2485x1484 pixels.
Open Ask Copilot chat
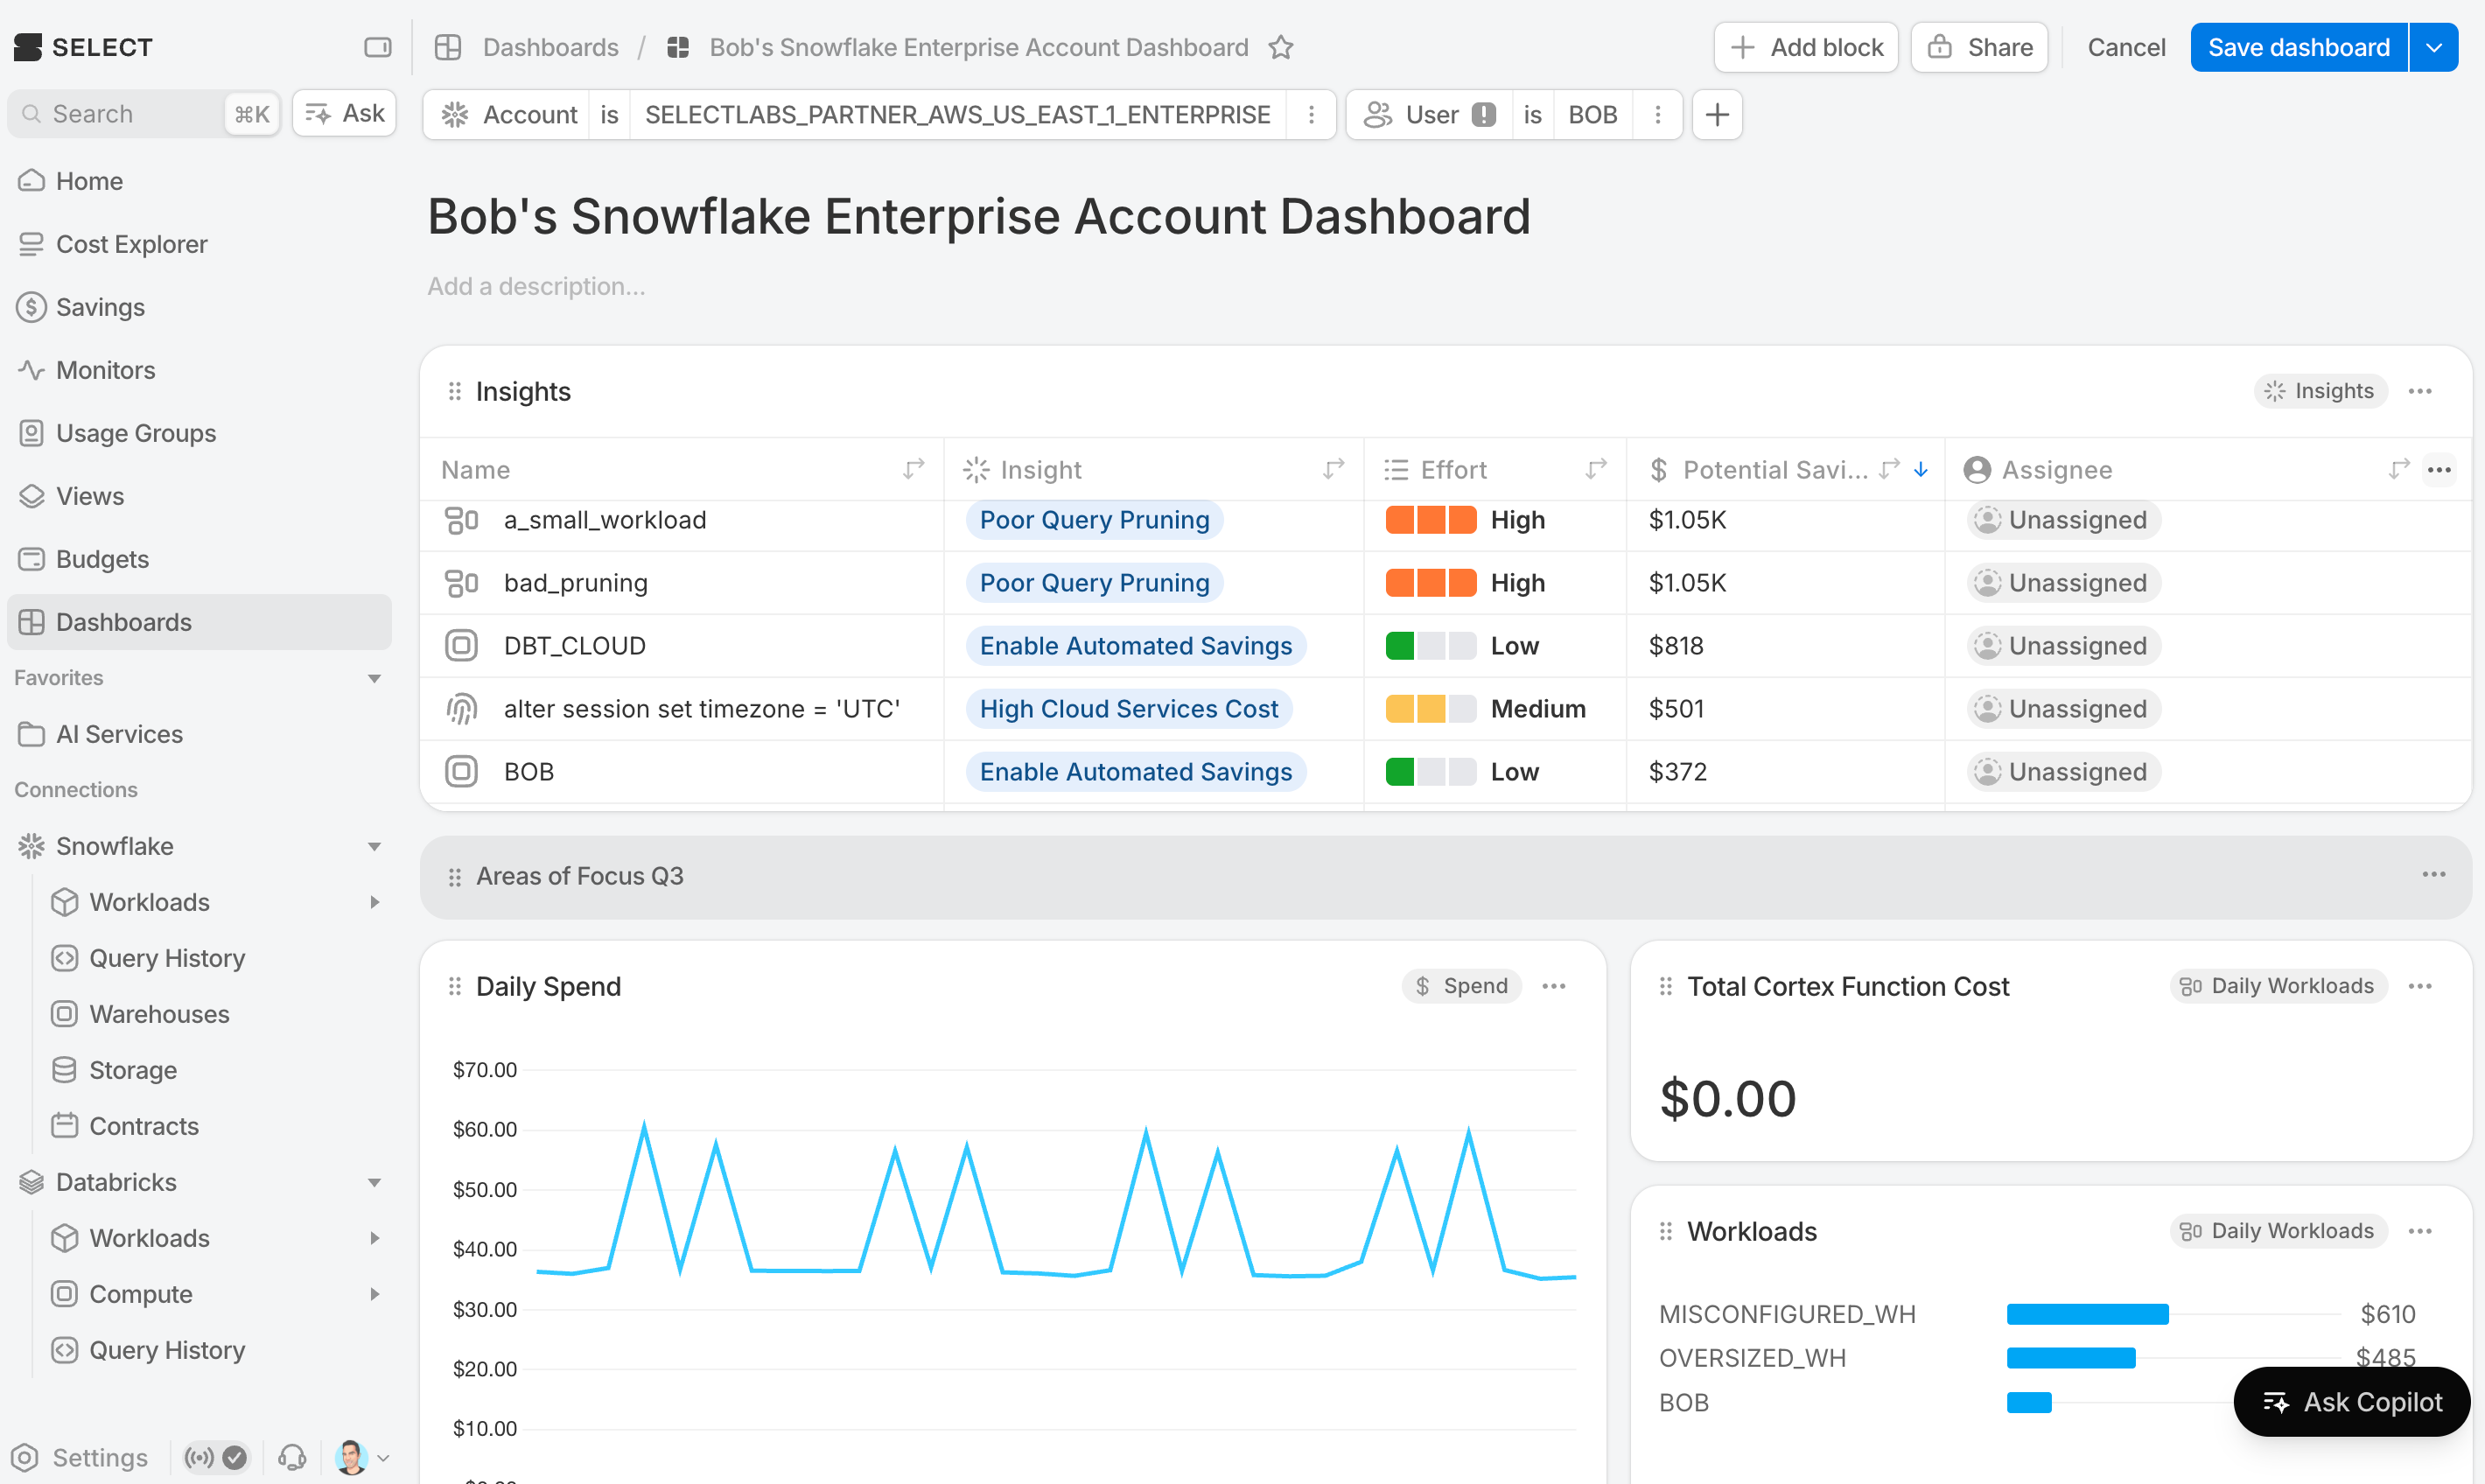tap(2352, 1402)
